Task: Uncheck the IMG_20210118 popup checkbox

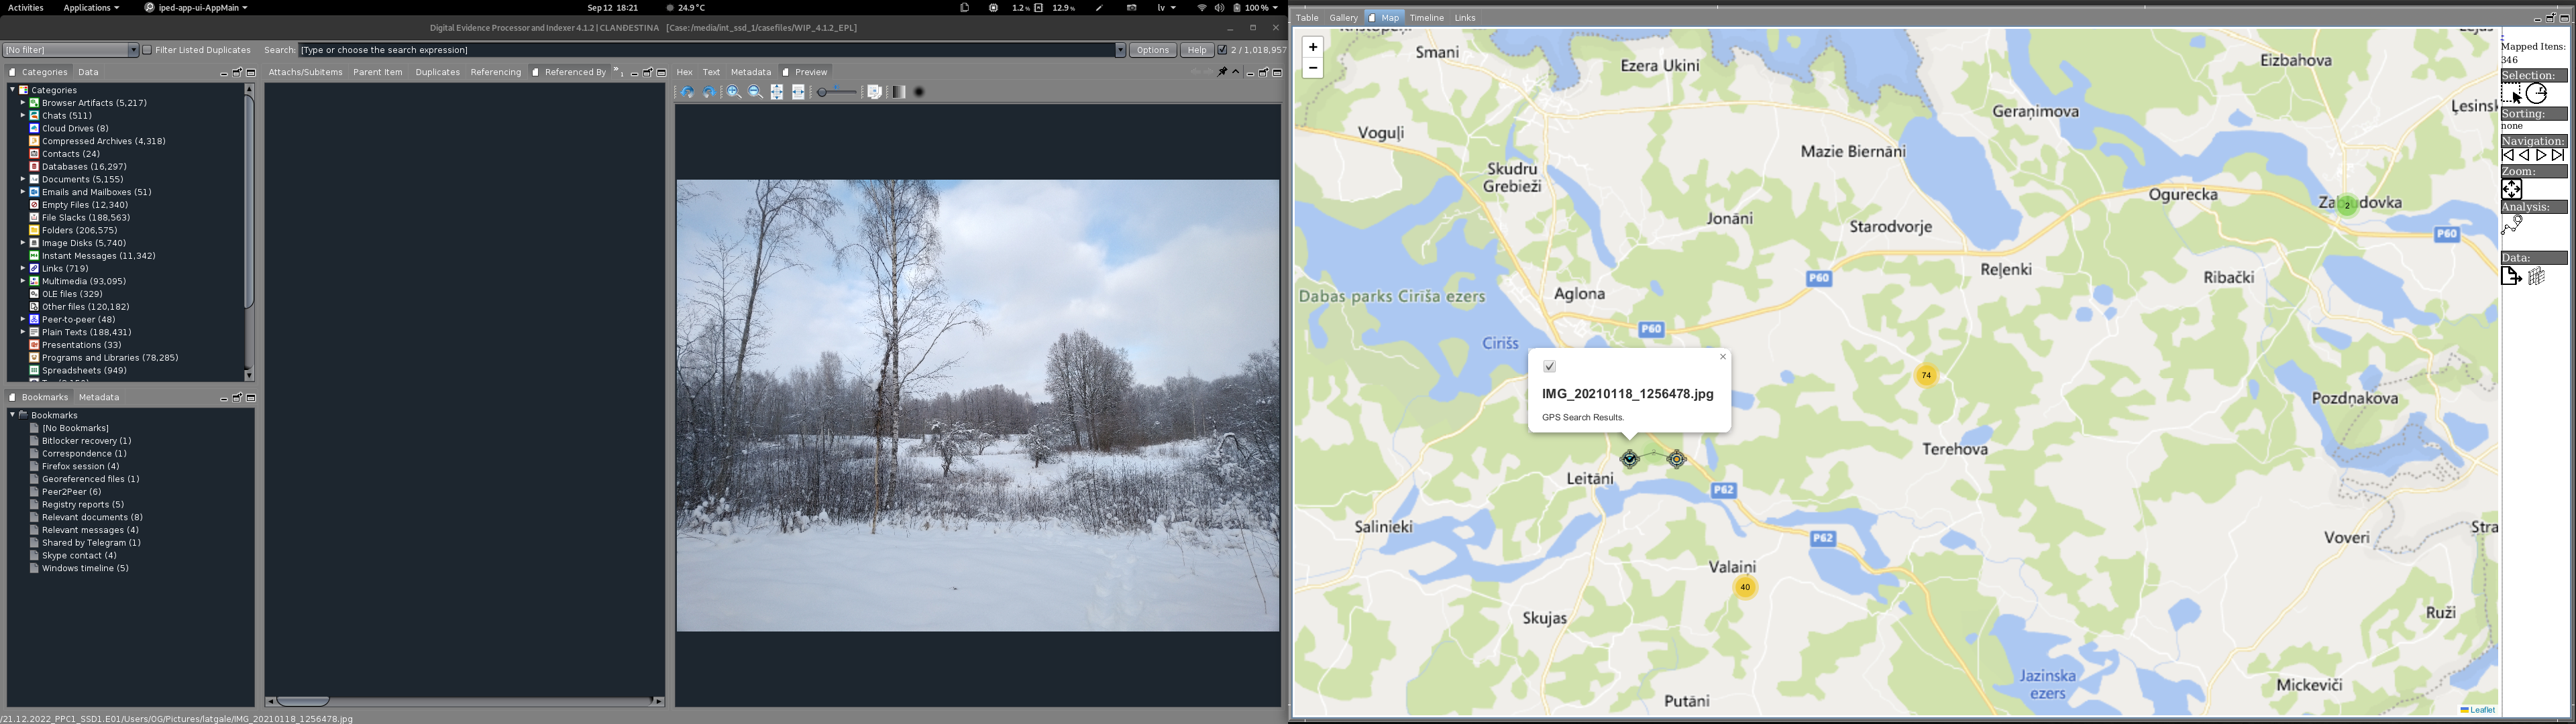Action: (1549, 367)
